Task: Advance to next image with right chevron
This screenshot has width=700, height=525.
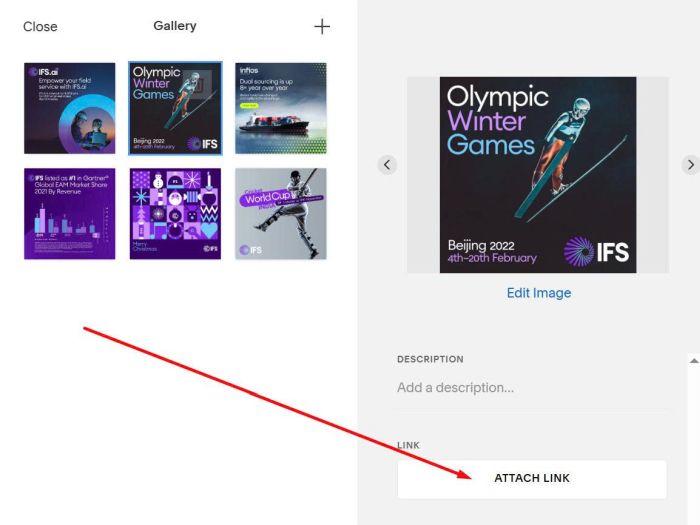Action: pyautogui.click(x=691, y=165)
